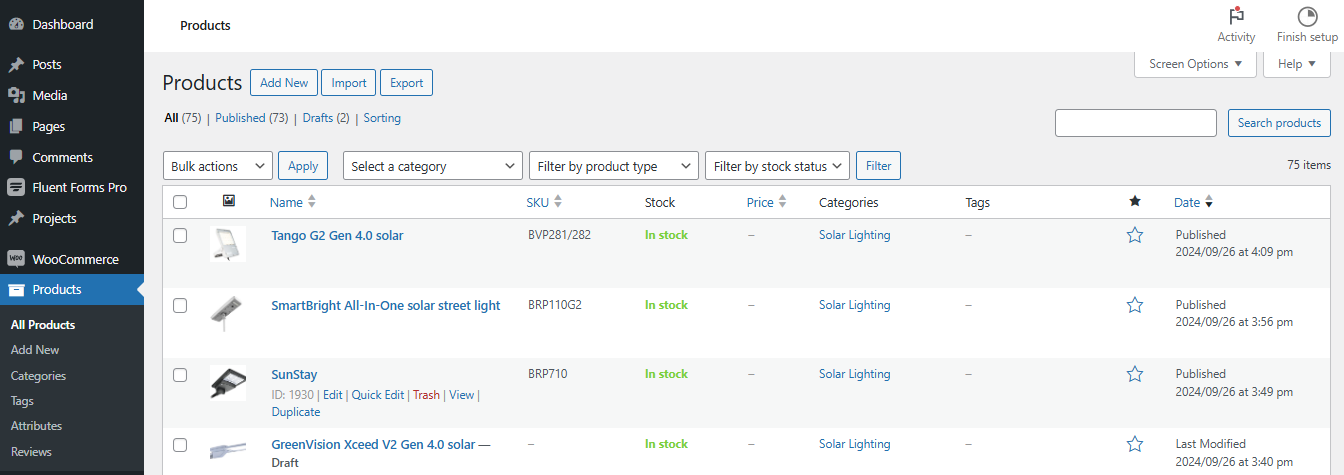Check the select-all products checkbox
Image resolution: width=1344 pixels, height=475 pixels.
pyautogui.click(x=180, y=202)
